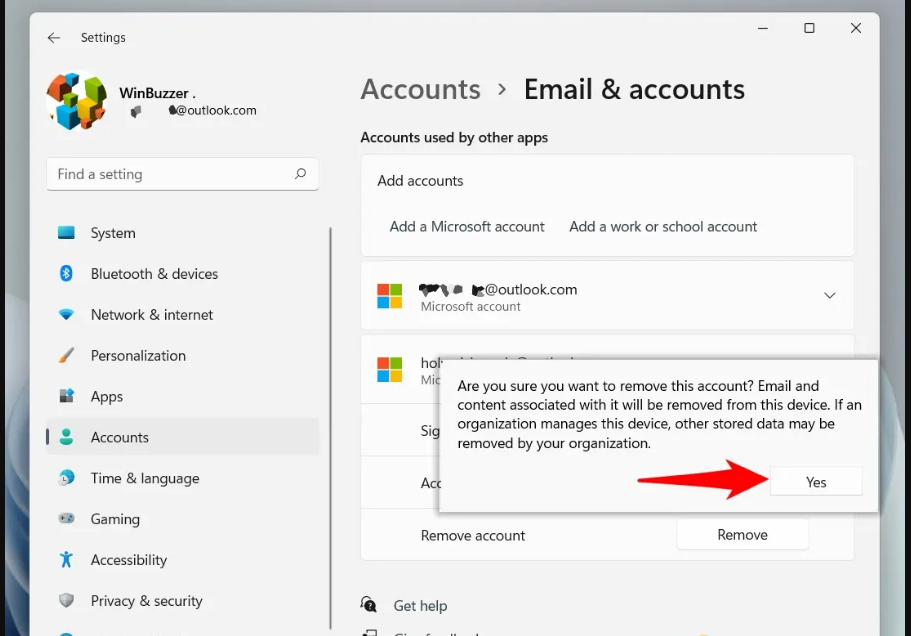Open Personalization settings

182,355
